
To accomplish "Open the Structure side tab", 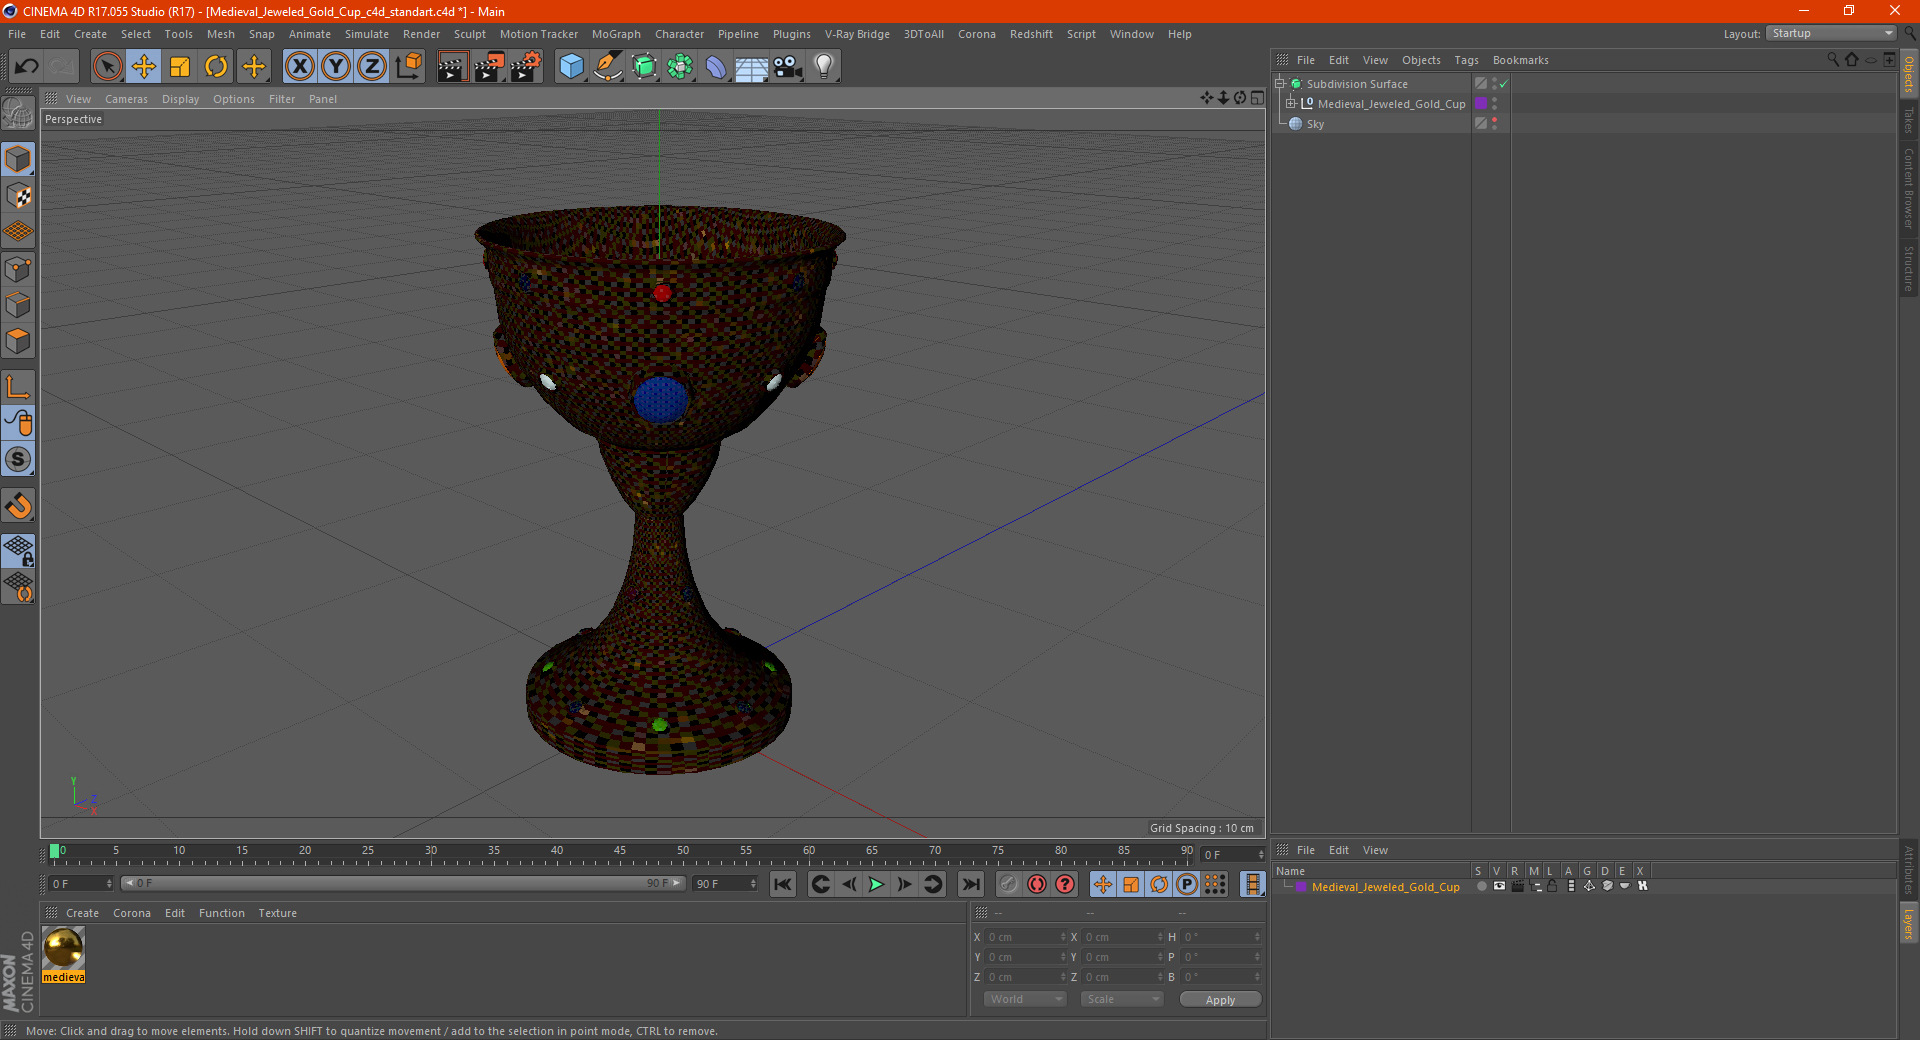I will coord(1908,269).
